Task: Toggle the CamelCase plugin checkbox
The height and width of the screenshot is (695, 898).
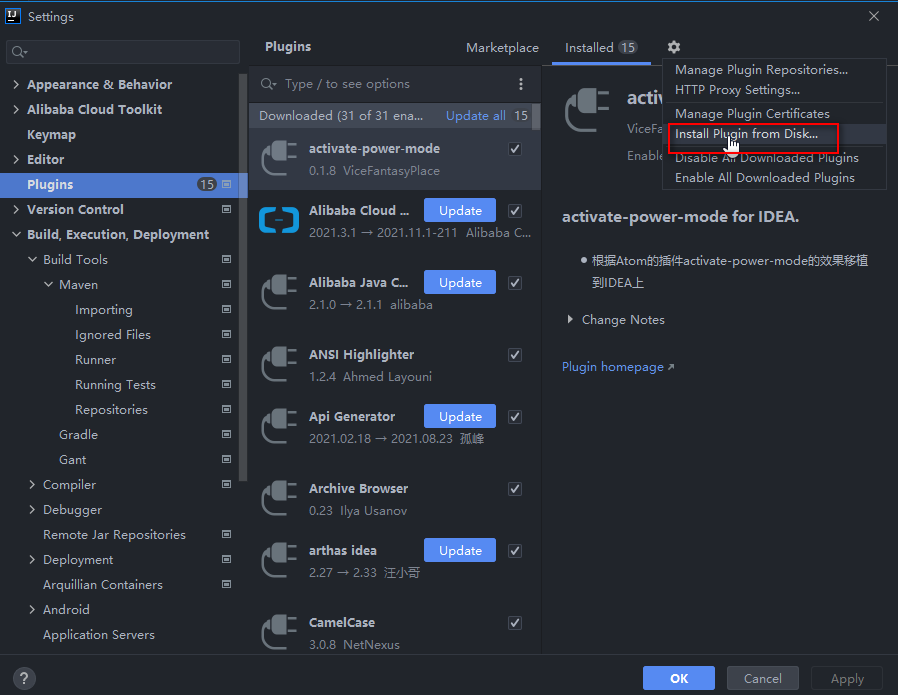Action: (515, 623)
